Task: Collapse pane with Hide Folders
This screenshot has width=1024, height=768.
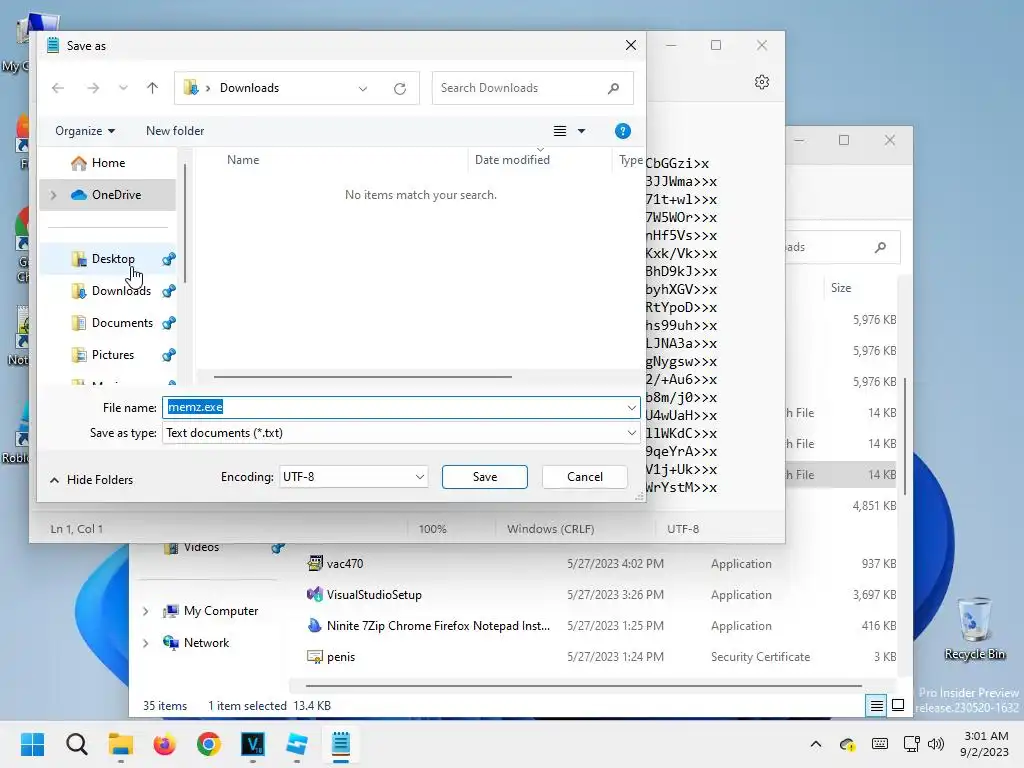Action: (x=91, y=479)
